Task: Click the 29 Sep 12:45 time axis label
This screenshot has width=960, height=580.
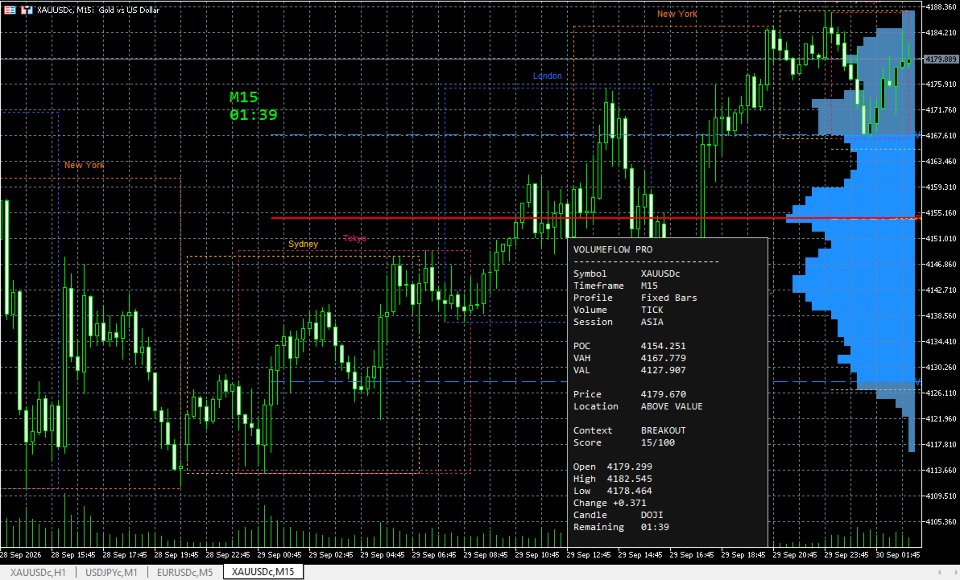Action: click(x=588, y=555)
